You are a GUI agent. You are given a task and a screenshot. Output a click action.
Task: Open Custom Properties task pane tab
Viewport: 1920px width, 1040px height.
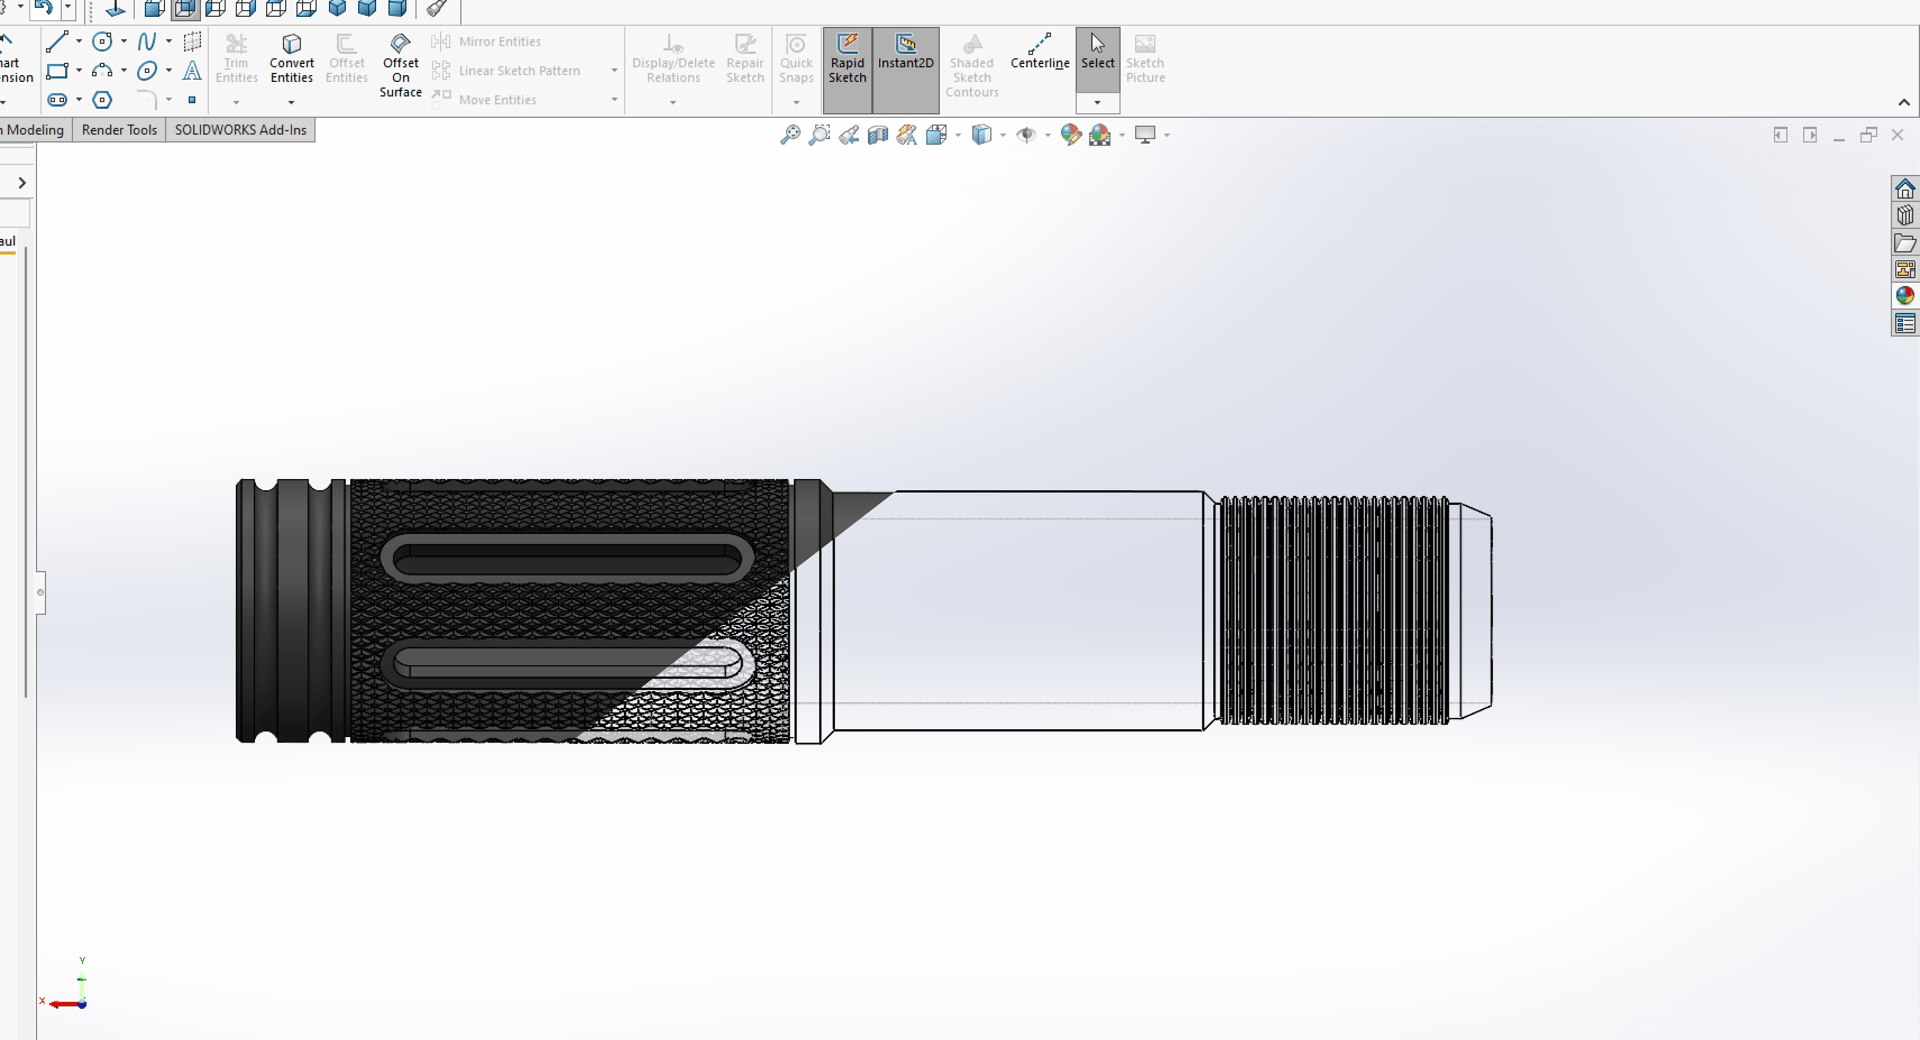pos(1905,324)
